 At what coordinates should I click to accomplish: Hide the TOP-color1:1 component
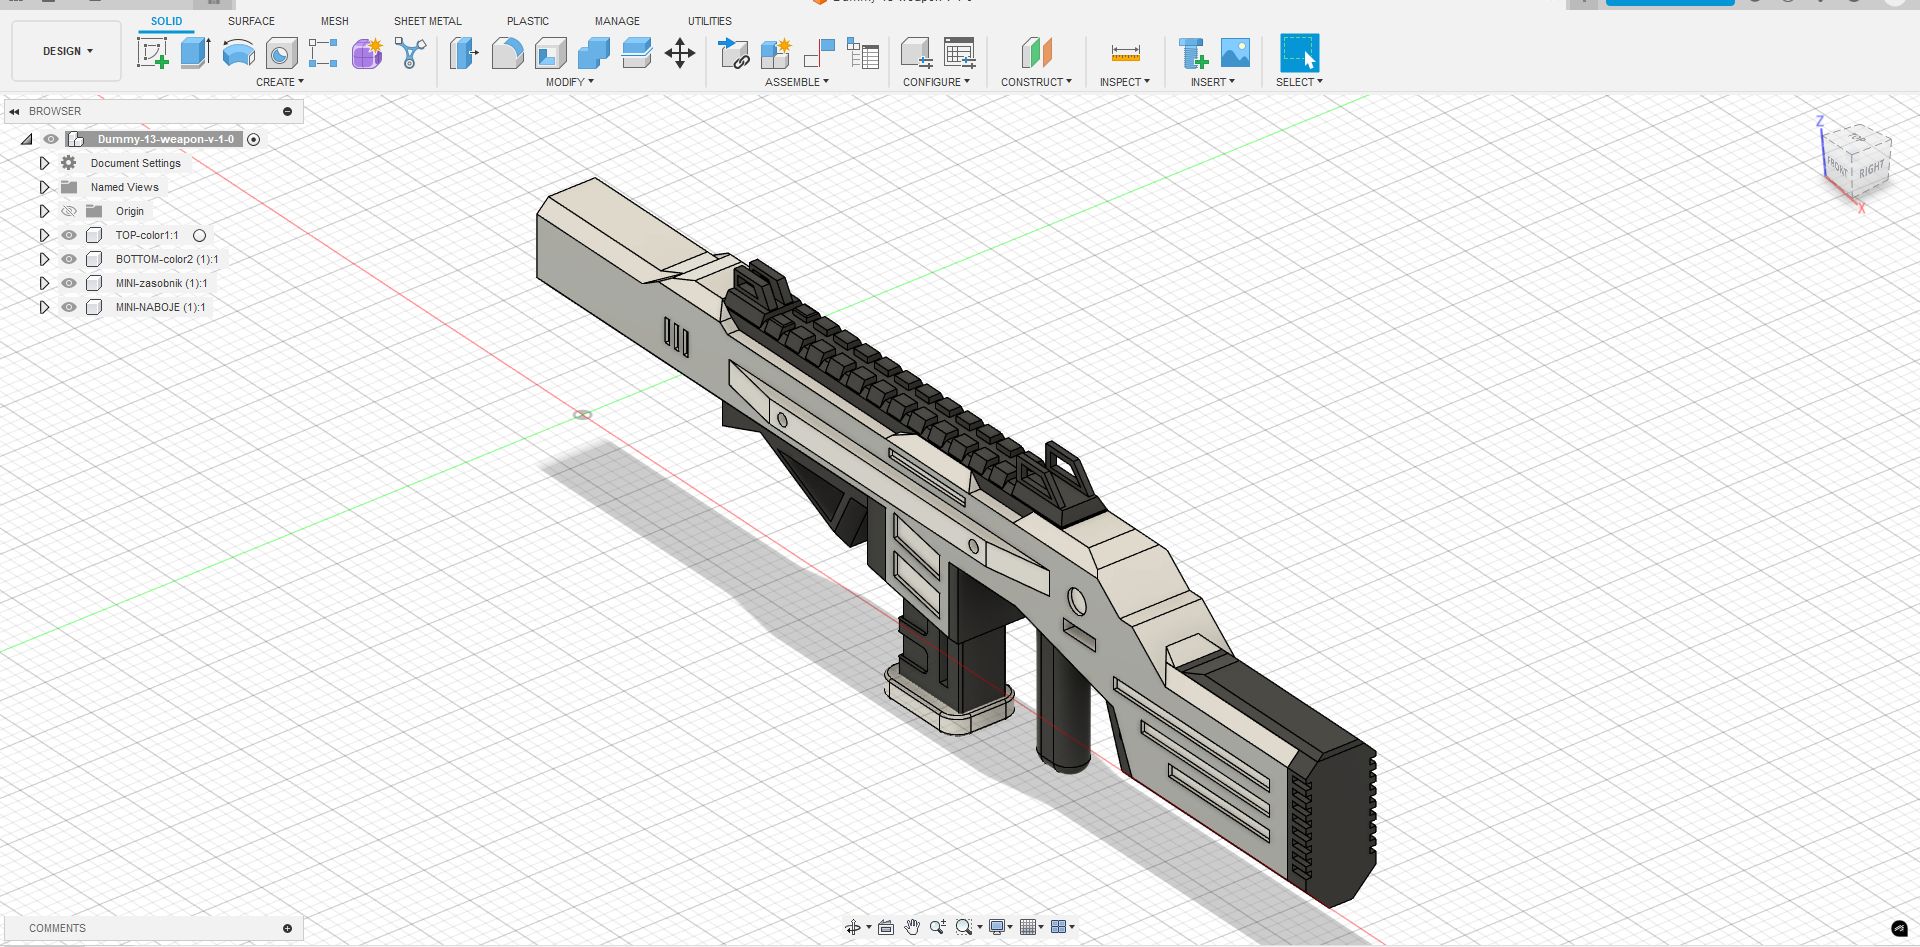click(69, 235)
